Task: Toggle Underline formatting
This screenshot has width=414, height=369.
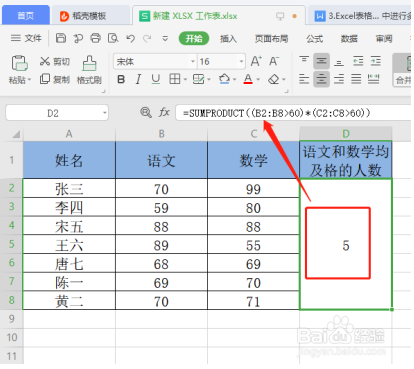Action: [156, 79]
